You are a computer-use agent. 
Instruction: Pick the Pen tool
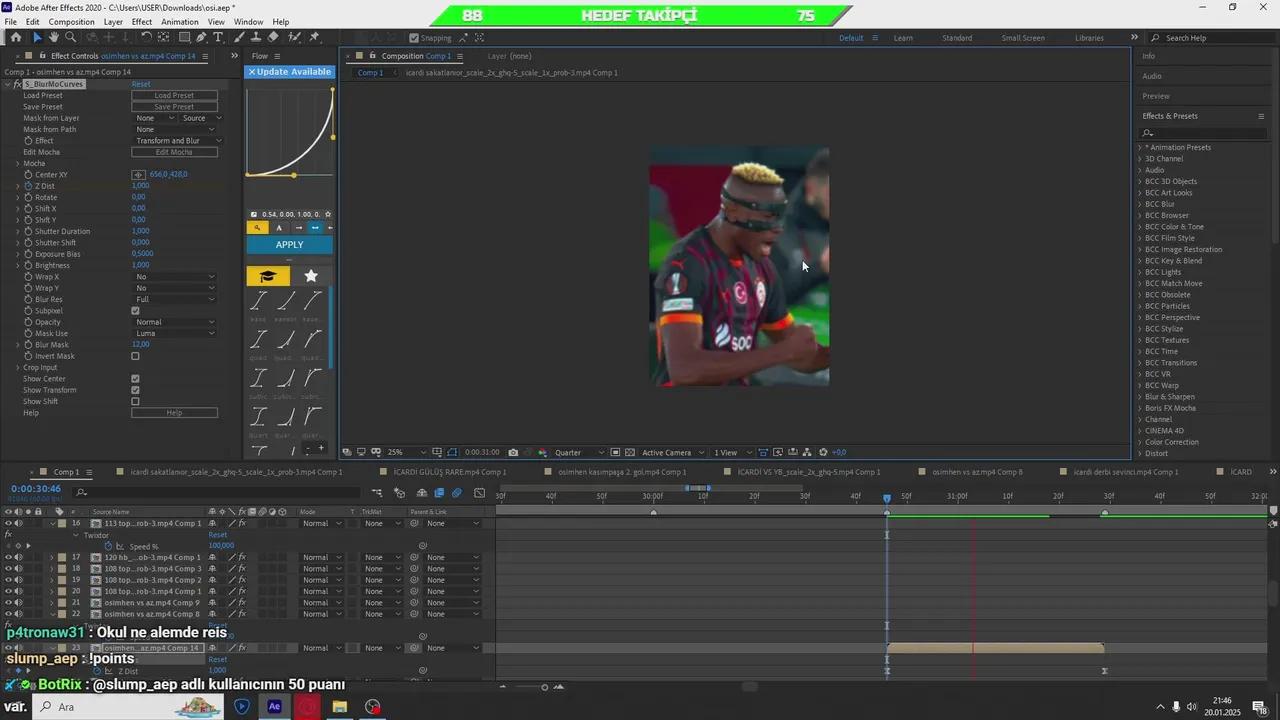(203, 38)
